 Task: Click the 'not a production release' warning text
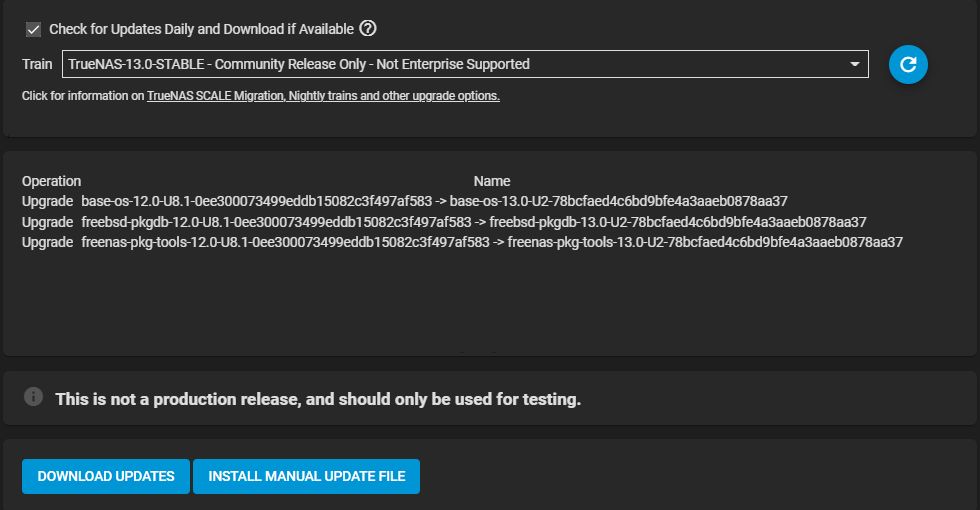[x=318, y=399]
